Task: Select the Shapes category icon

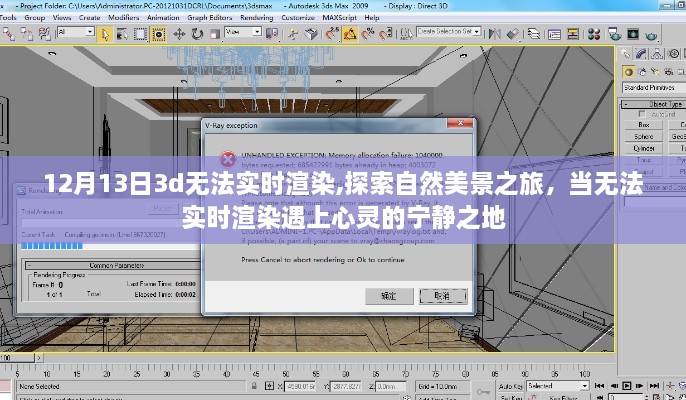Action: pyautogui.click(x=642, y=72)
